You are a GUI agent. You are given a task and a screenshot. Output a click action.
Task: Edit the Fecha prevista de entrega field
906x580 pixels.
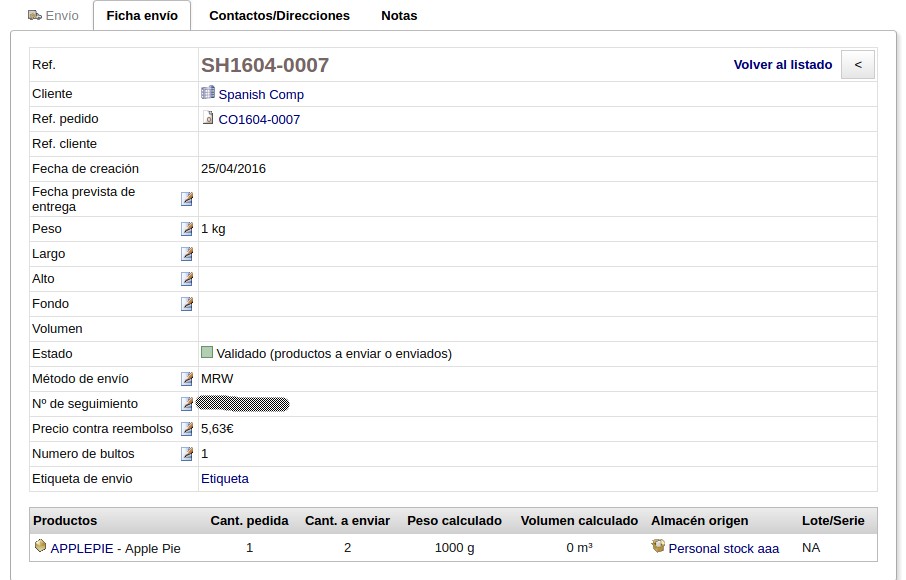187,199
